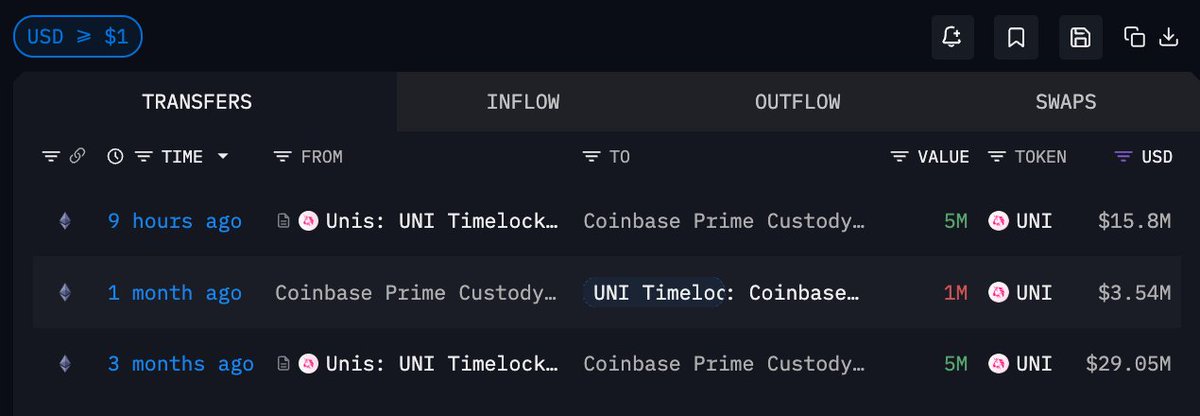1200x416 pixels.
Task: Download the transfers data
Action: [x=1168, y=38]
